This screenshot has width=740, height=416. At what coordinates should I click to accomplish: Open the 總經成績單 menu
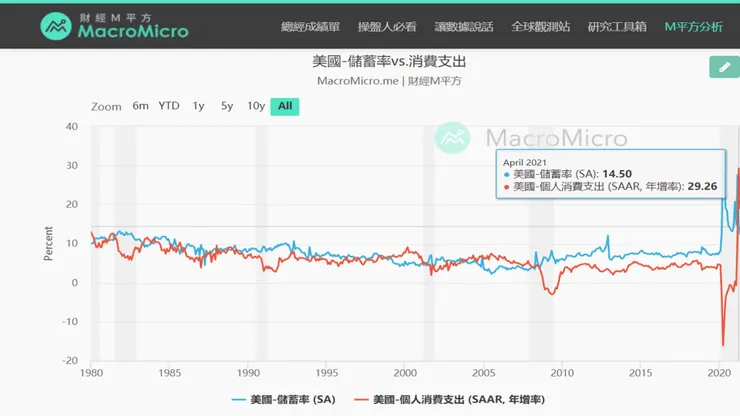pyautogui.click(x=311, y=27)
